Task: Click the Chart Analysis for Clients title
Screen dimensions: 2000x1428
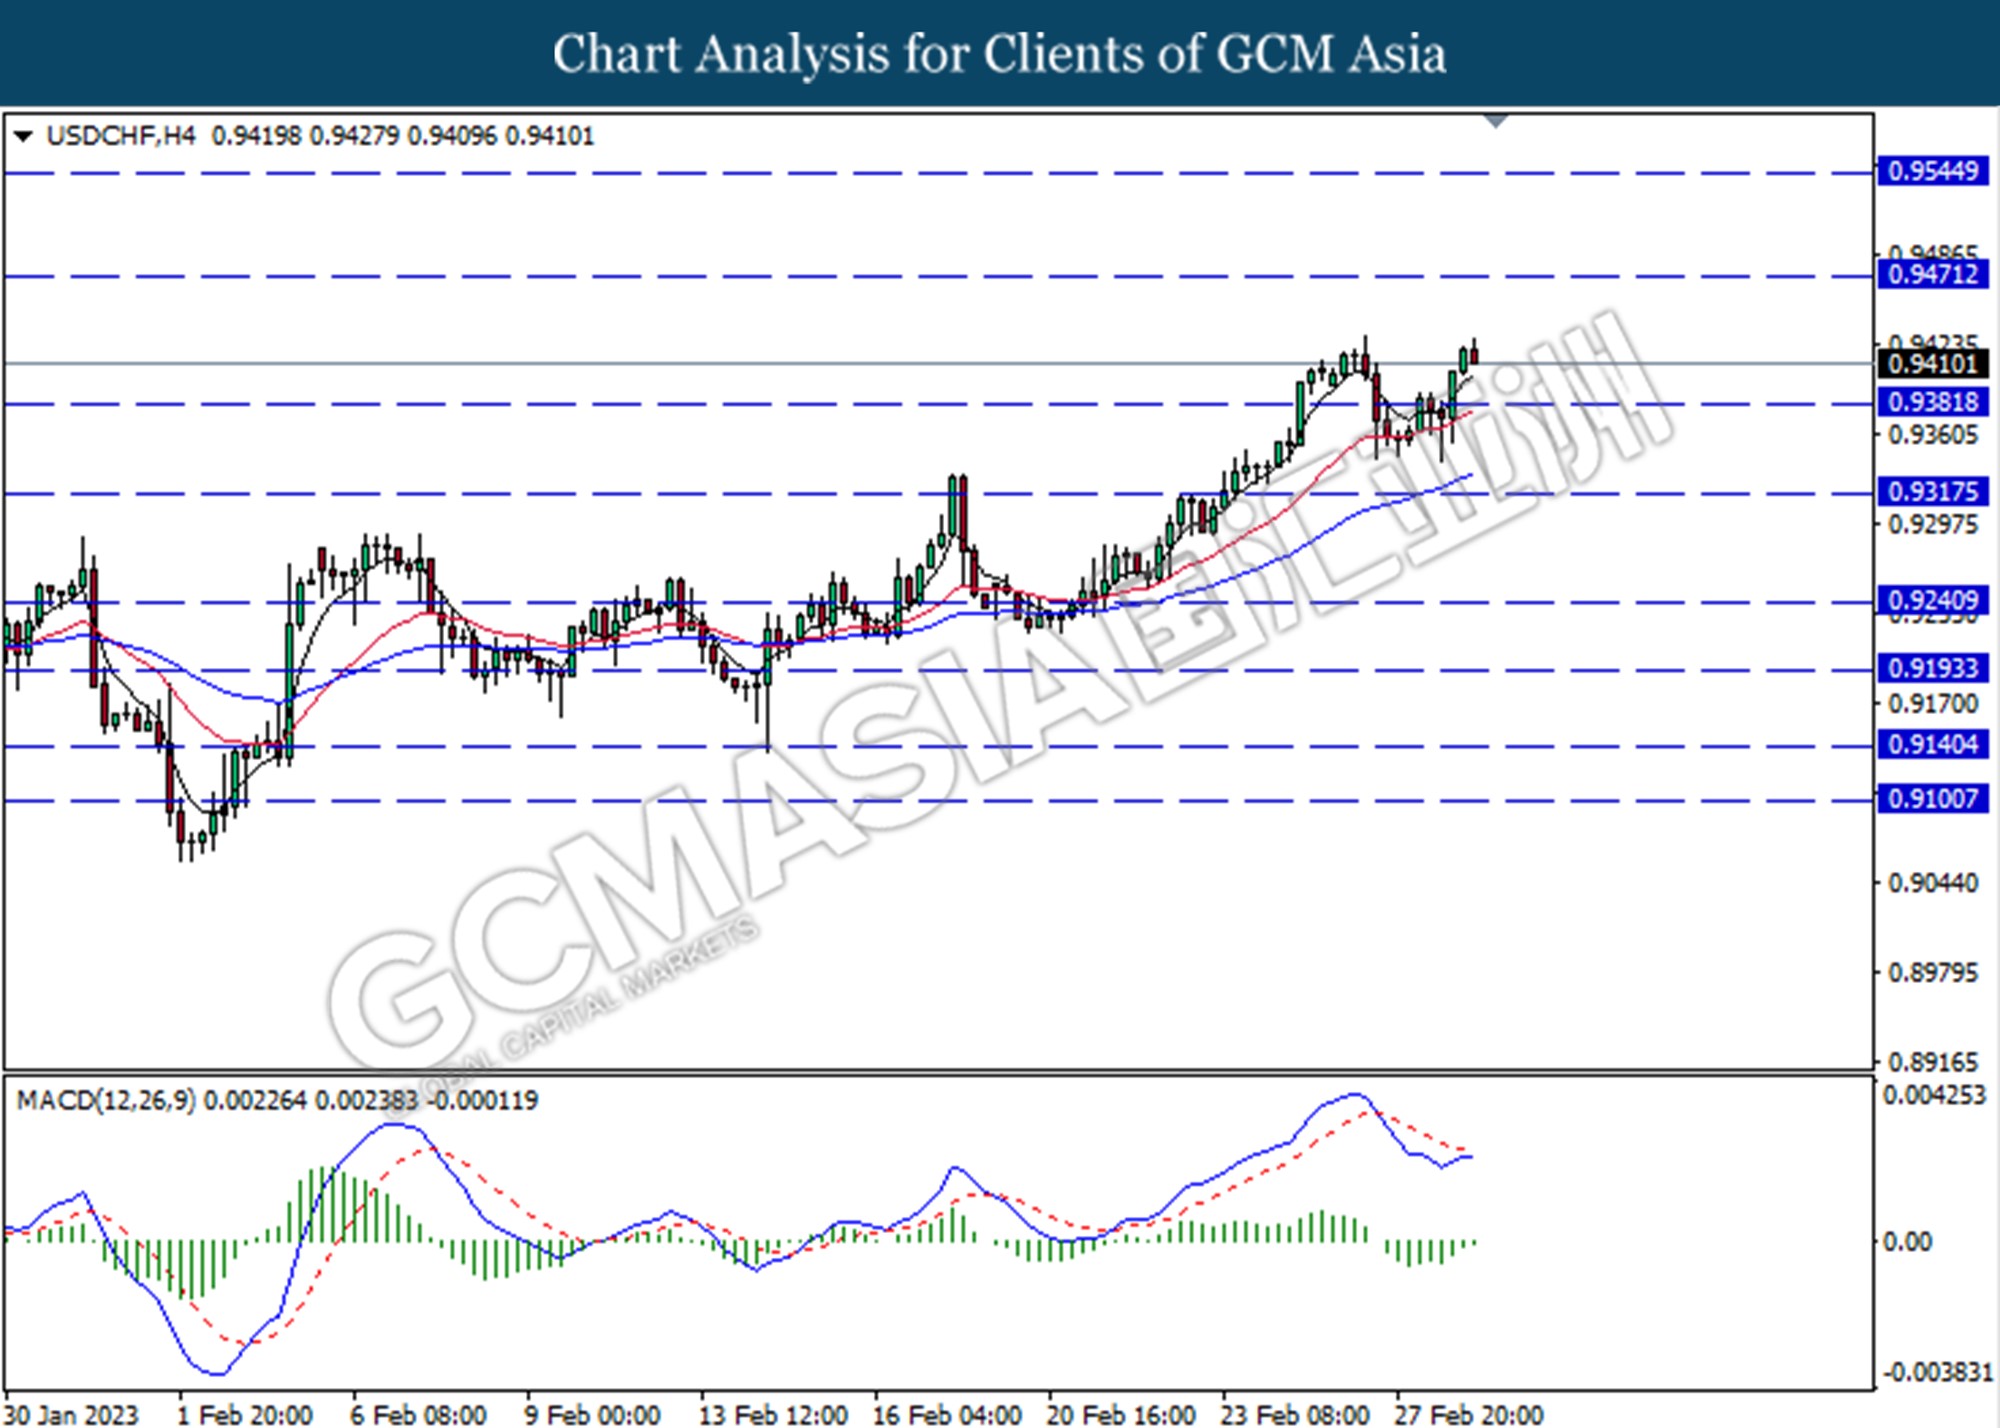Action: coord(1000,54)
